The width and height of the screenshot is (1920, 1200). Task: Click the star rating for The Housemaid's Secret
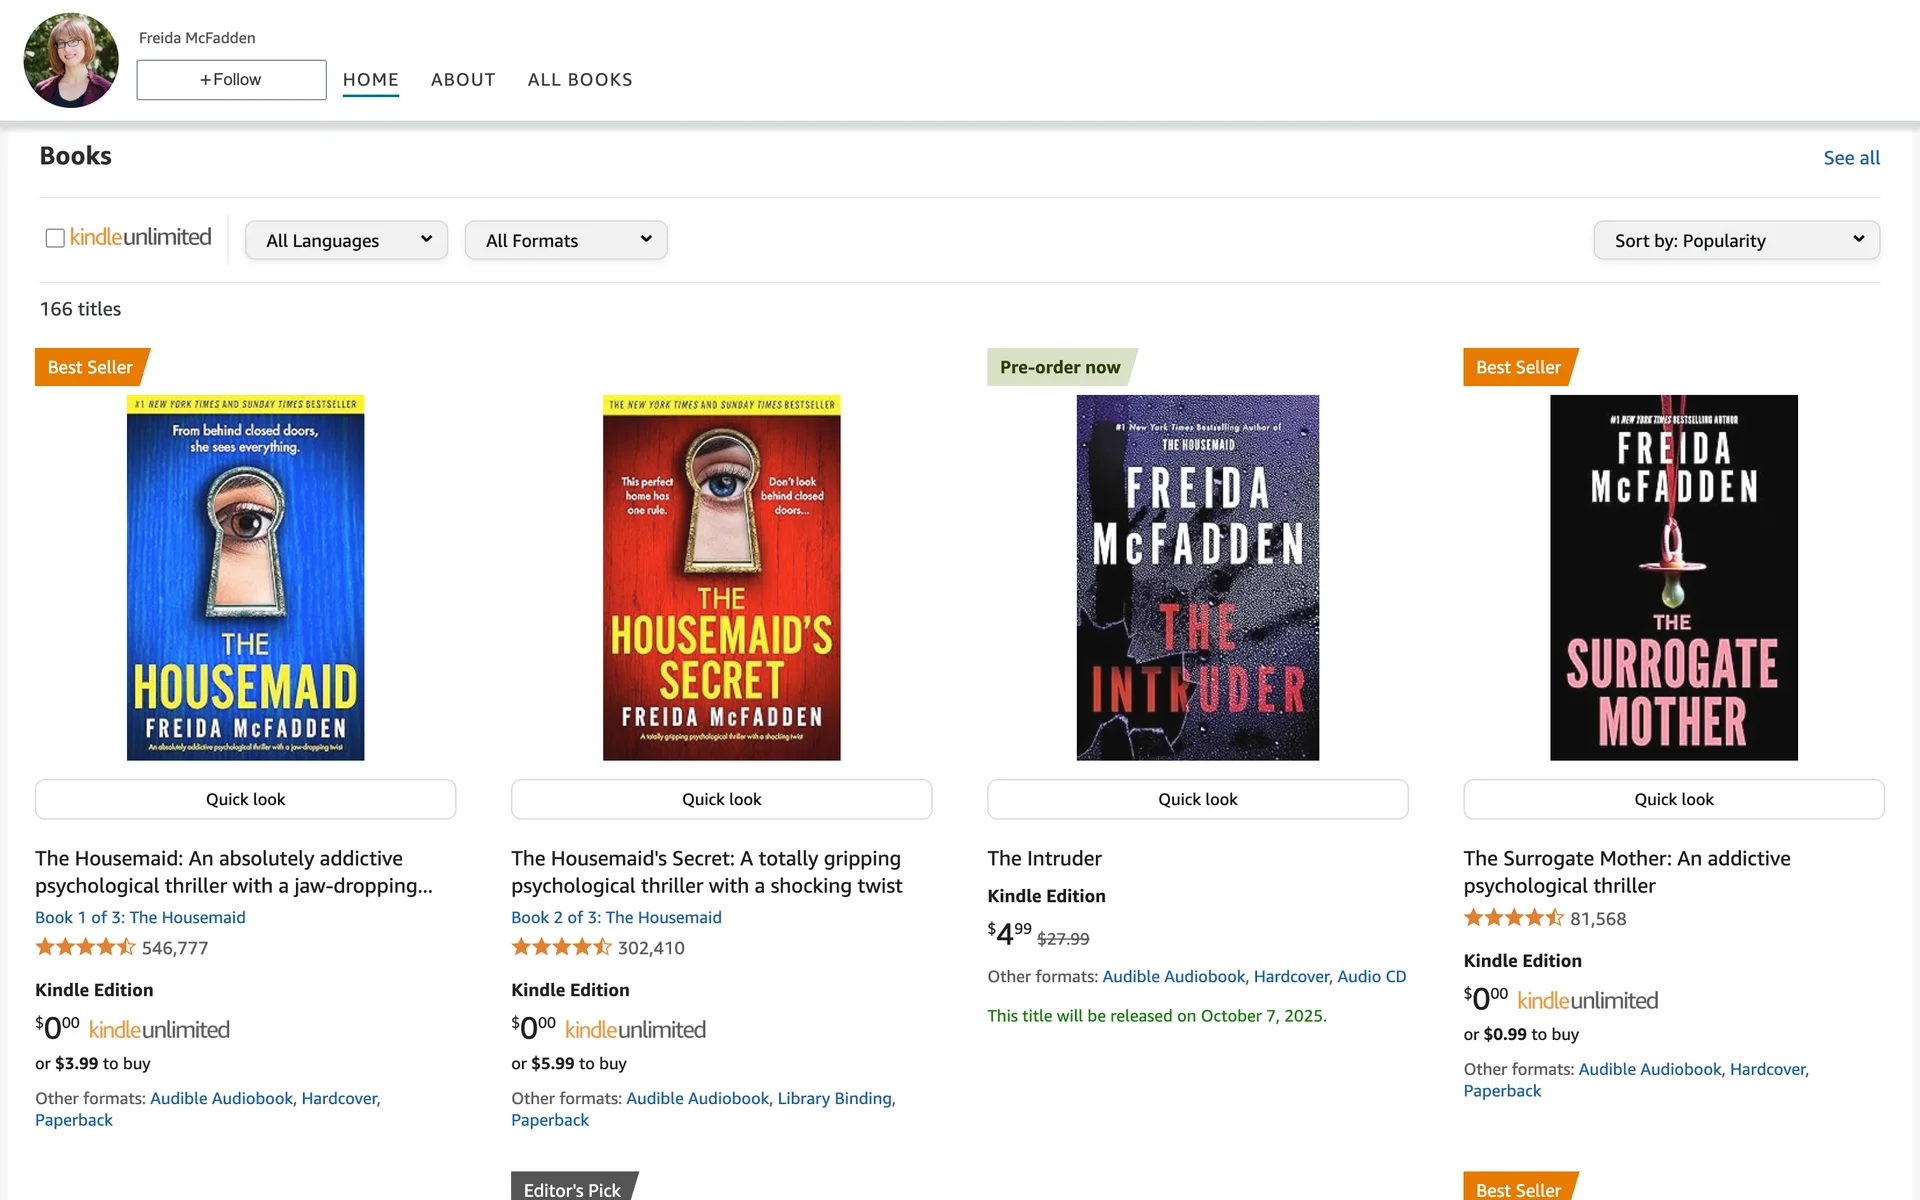pos(561,947)
